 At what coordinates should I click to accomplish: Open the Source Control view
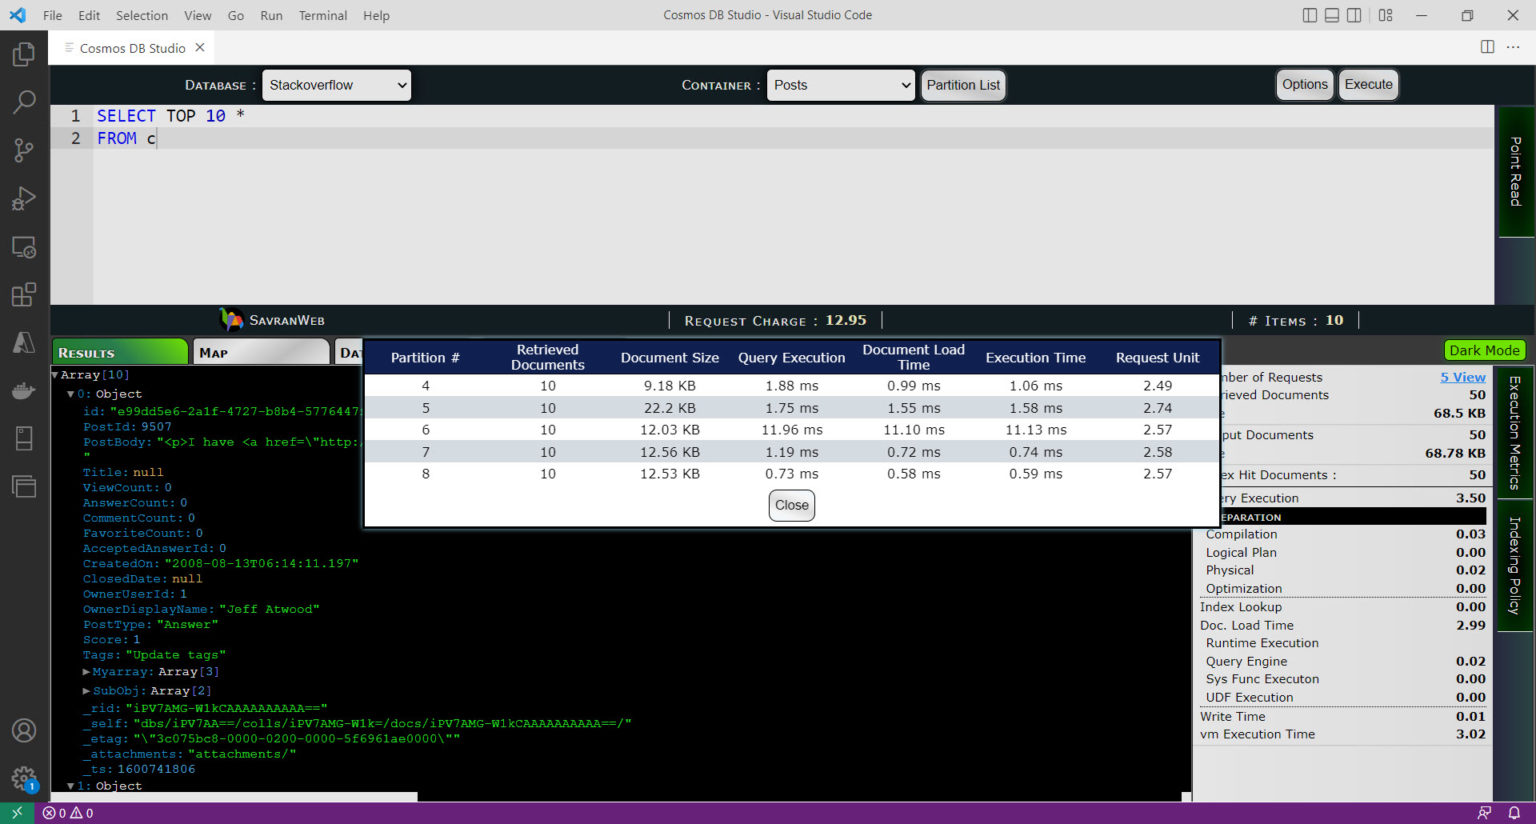click(x=25, y=150)
